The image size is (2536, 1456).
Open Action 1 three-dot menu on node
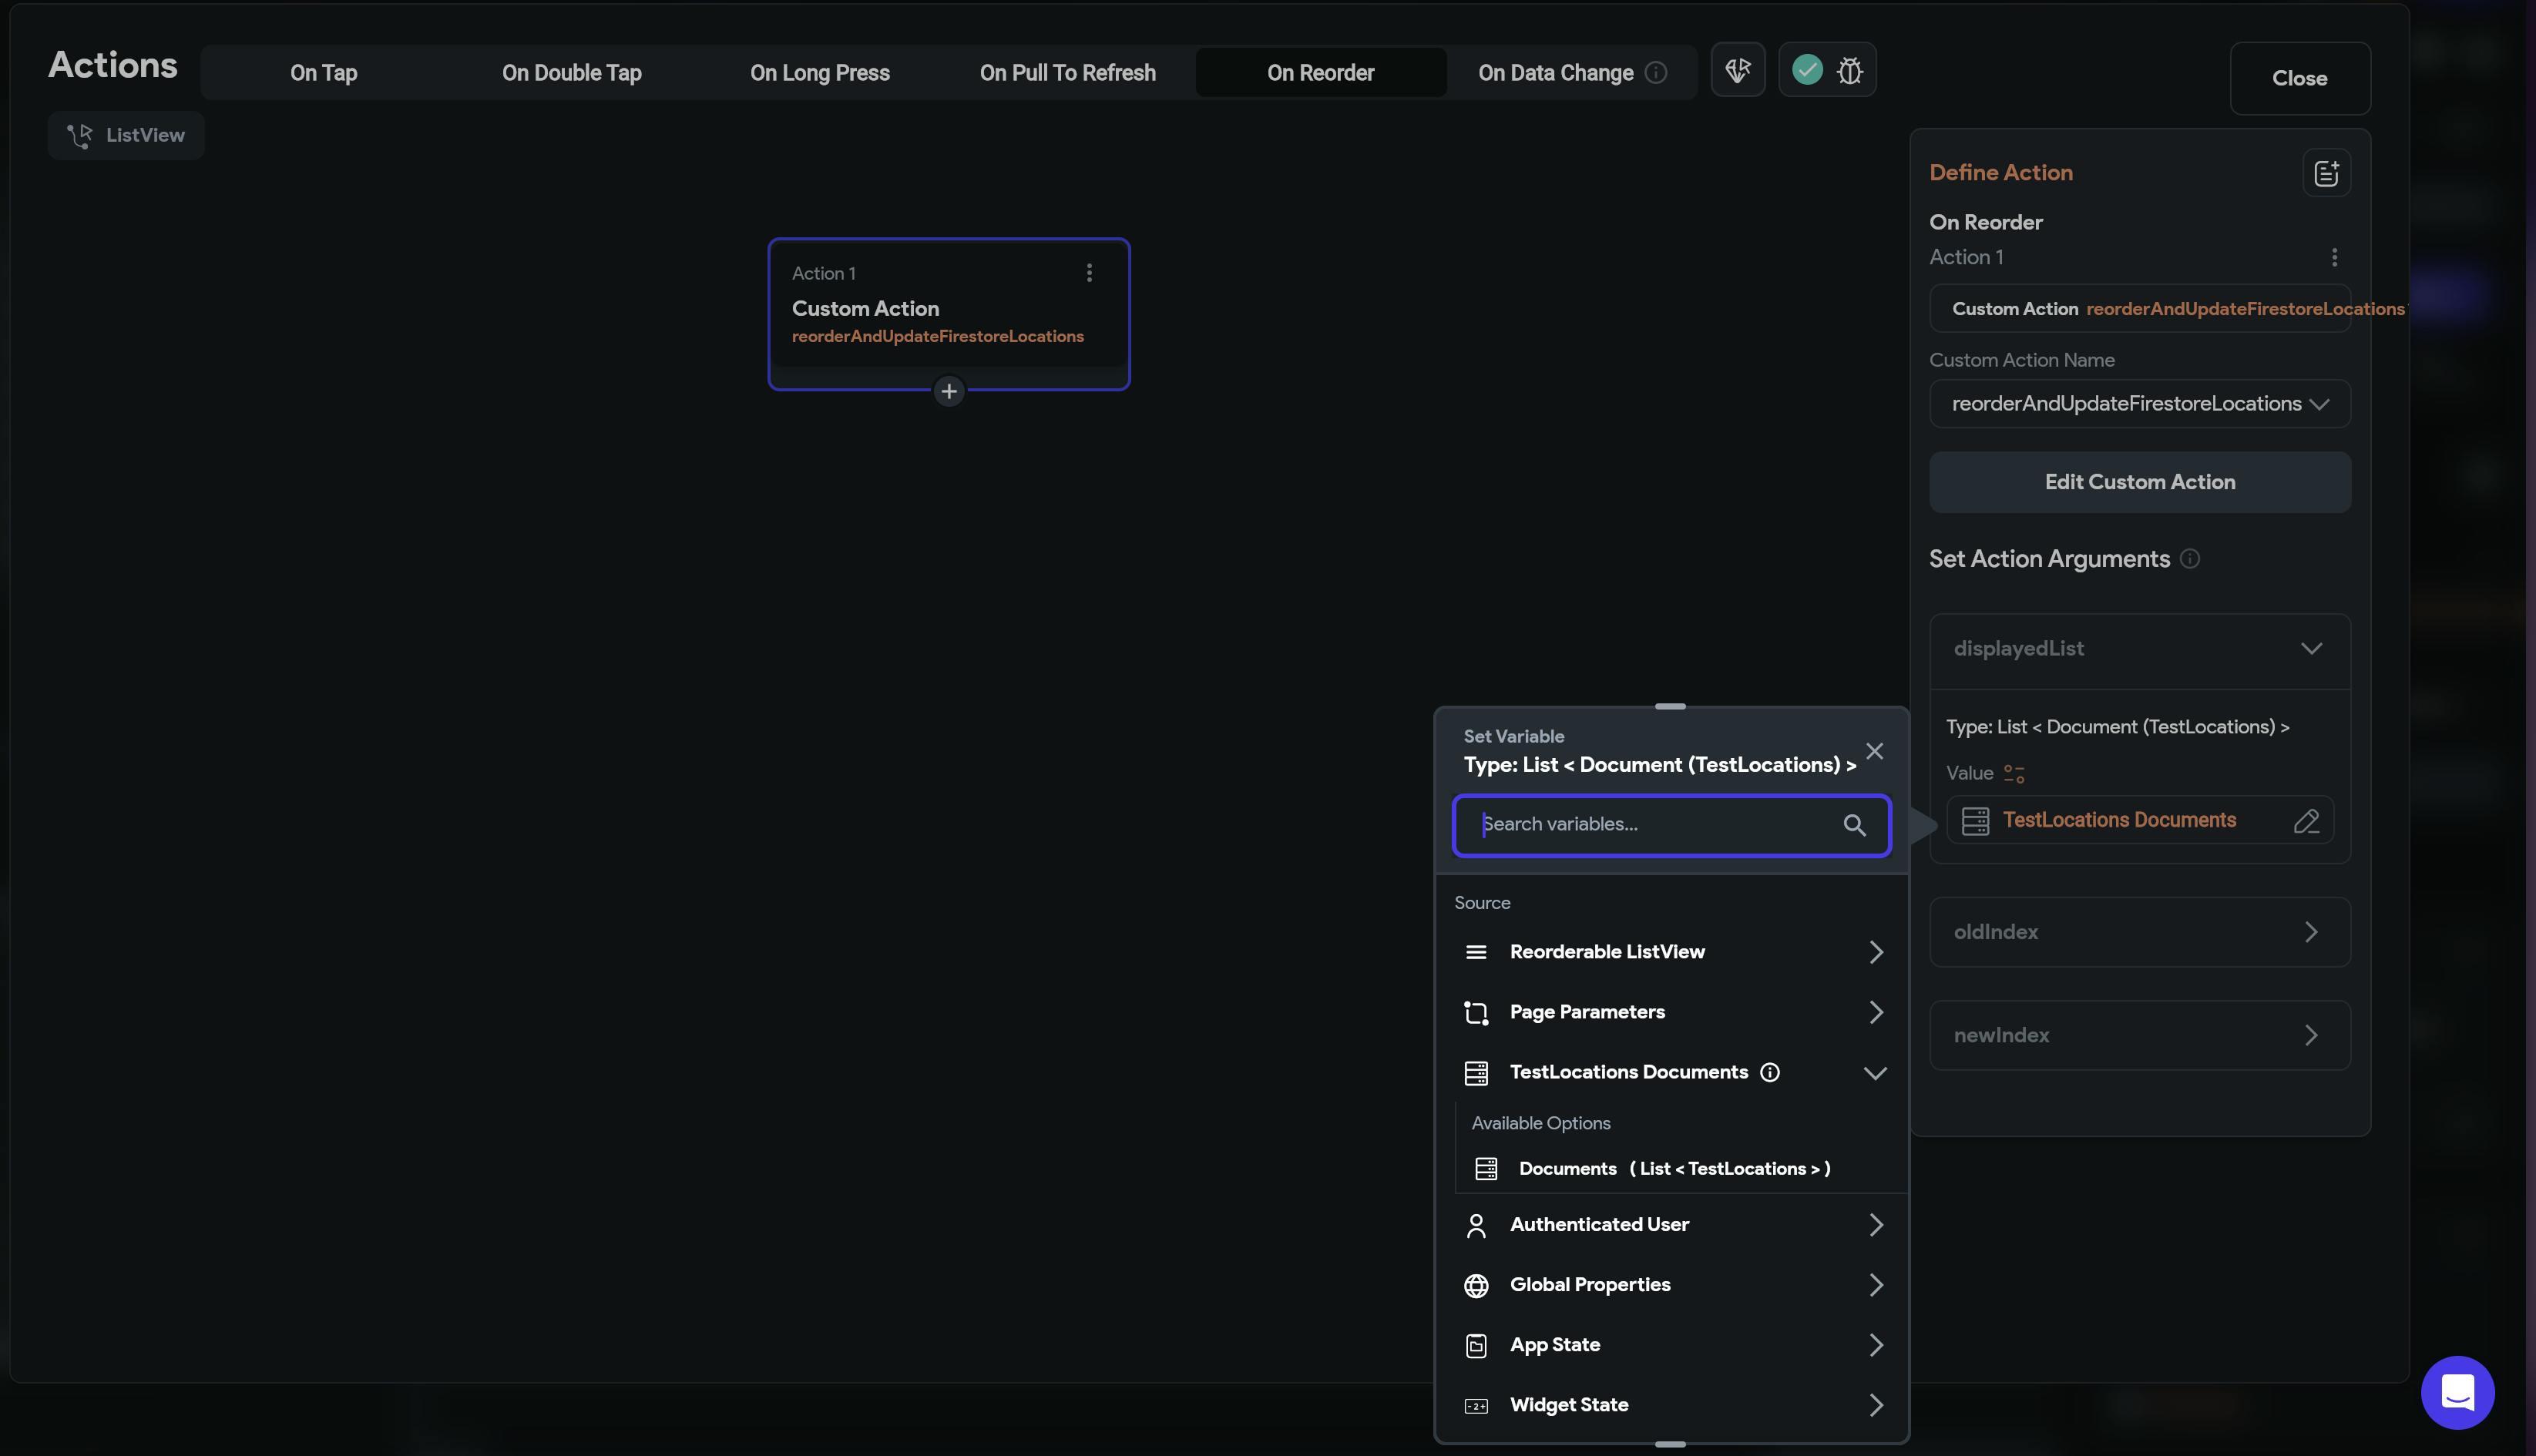1089,273
